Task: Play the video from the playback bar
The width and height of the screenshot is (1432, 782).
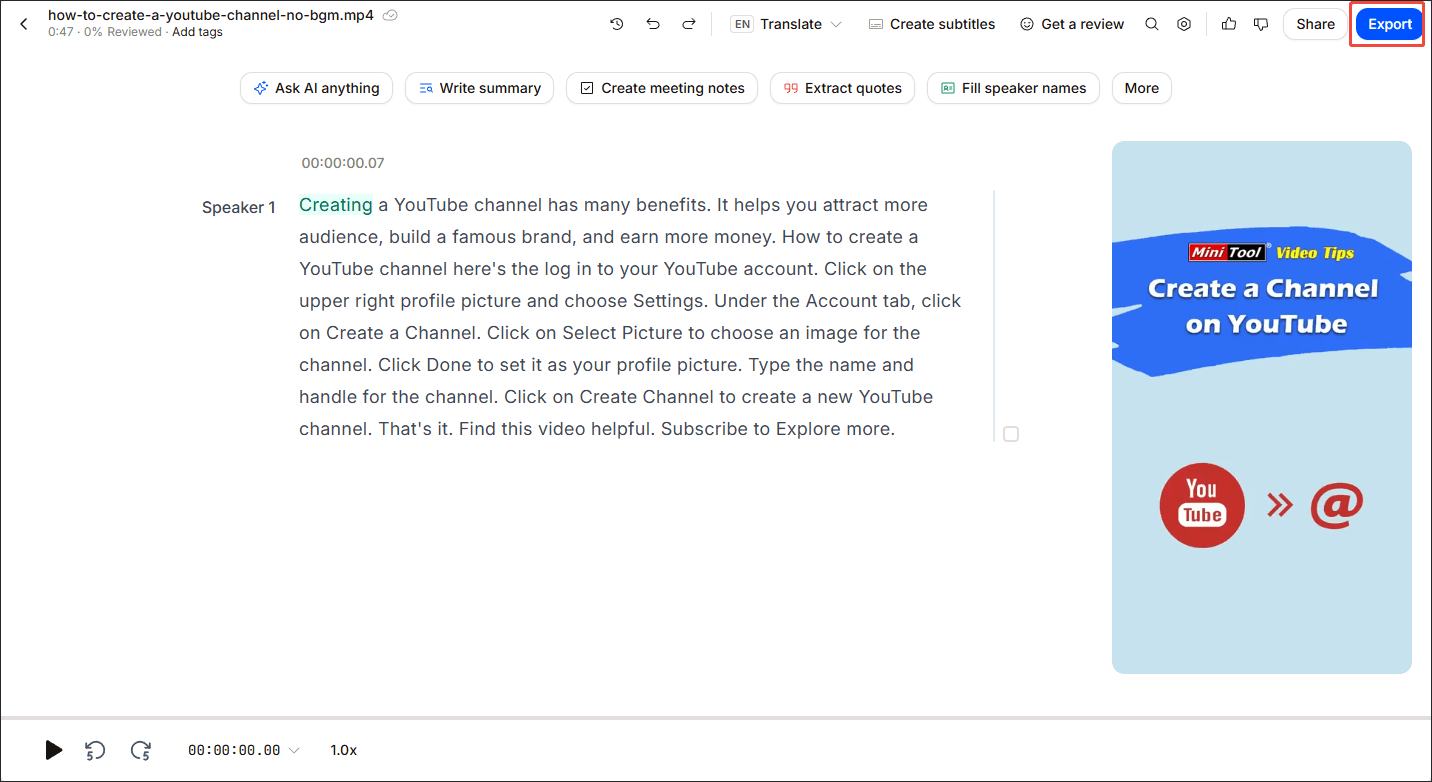Action: coord(53,749)
